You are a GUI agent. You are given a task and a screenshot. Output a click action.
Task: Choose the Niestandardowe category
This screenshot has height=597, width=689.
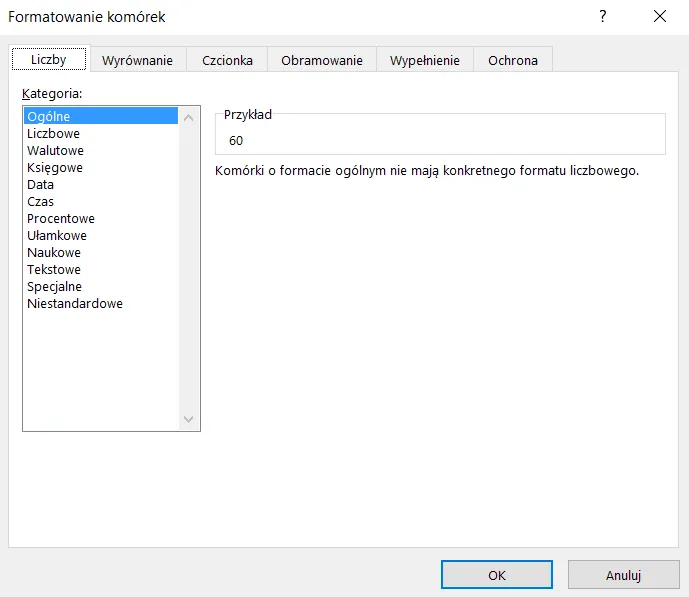click(x=75, y=304)
